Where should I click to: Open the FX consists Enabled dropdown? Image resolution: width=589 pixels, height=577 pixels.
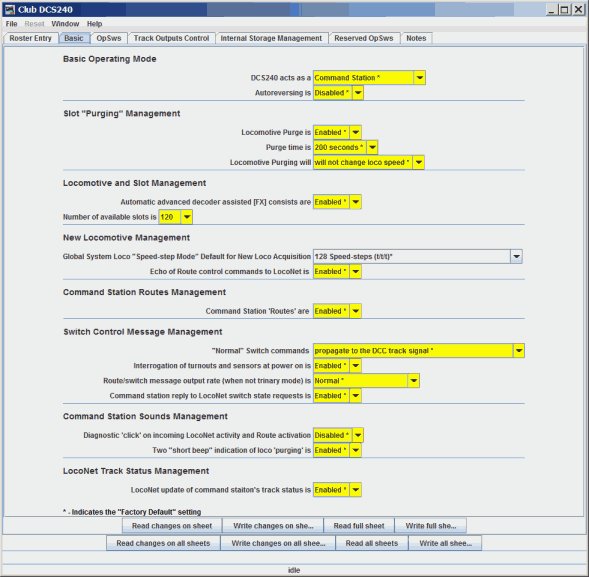337,202
